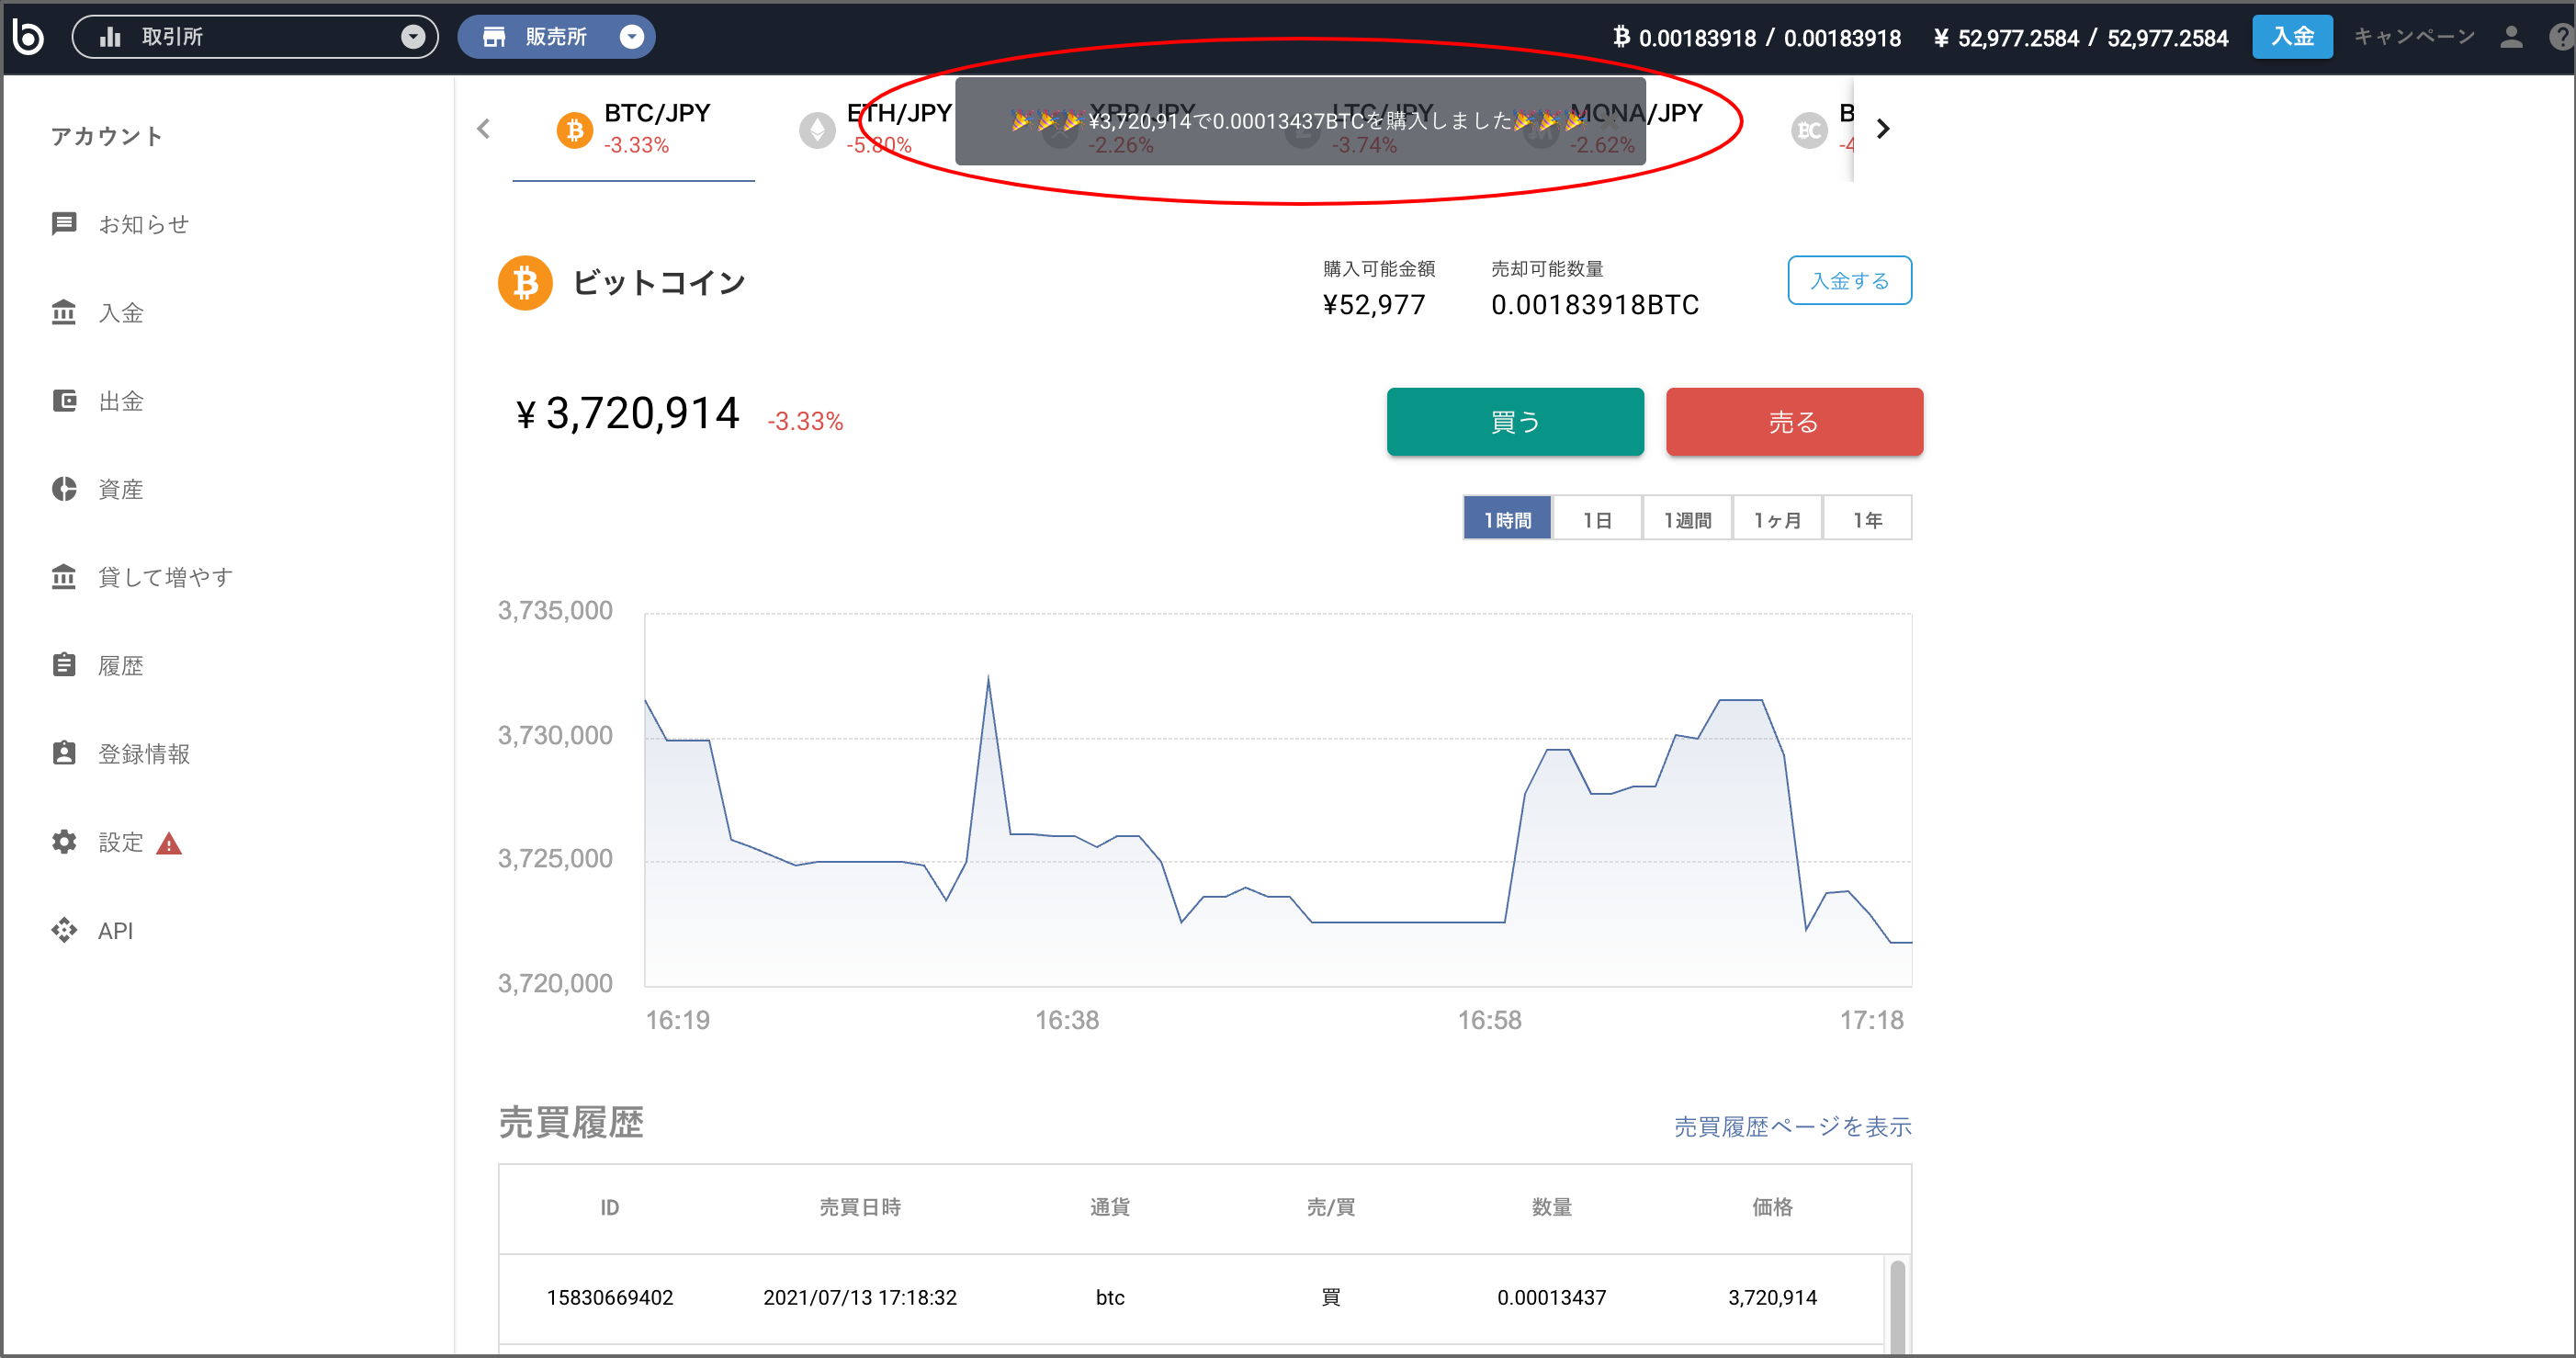Image resolution: width=2576 pixels, height=1358 pixels.
Task: Open the 取引所 exchange dropdown
Action: [x=255, y=37]
